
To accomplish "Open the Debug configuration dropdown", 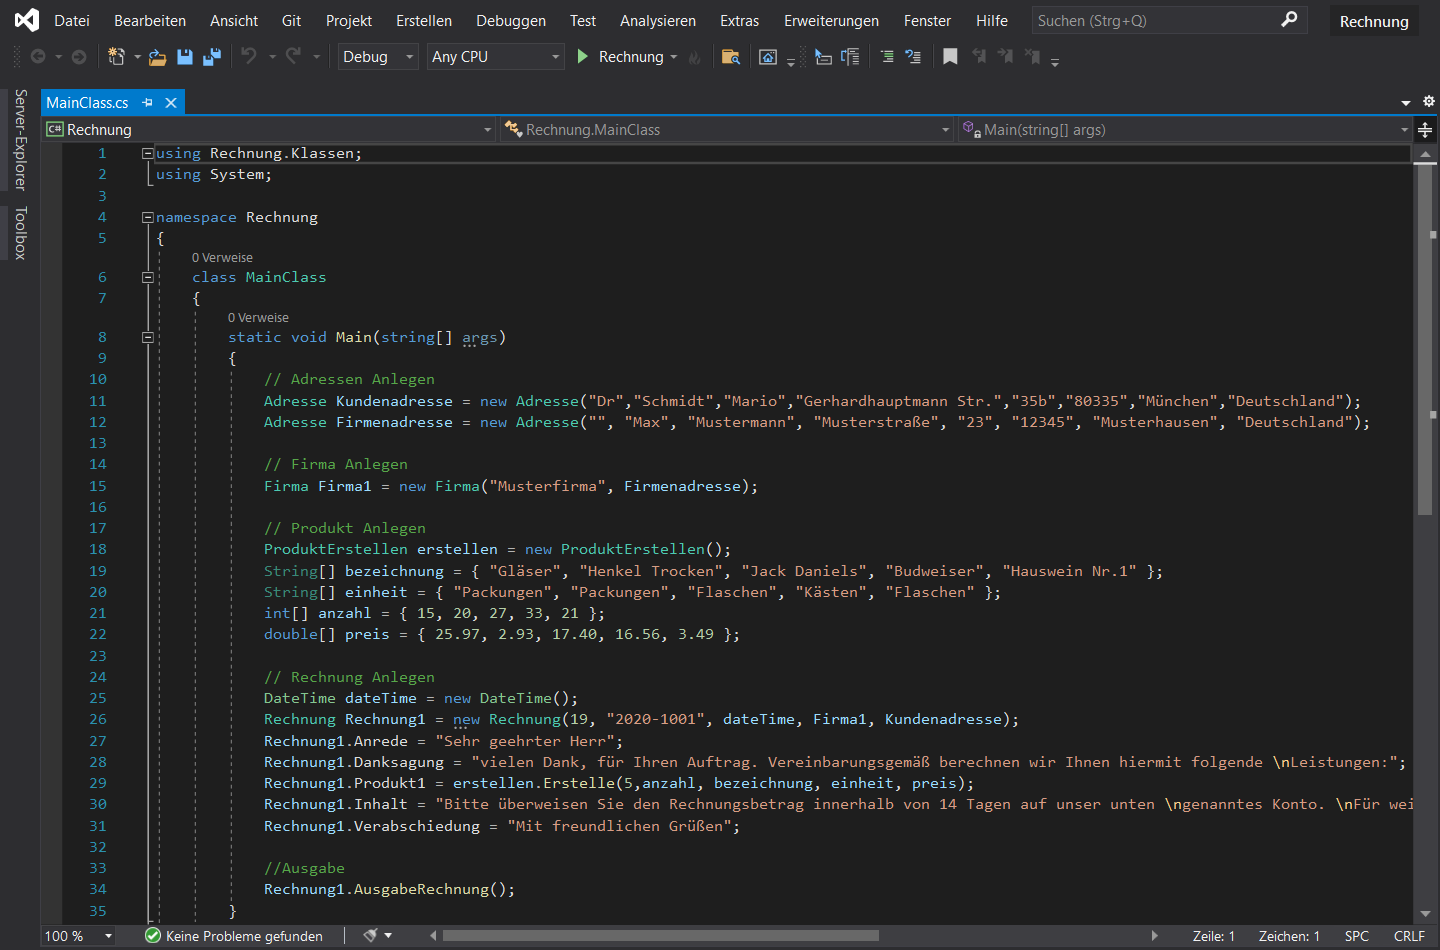I will 378,57.
